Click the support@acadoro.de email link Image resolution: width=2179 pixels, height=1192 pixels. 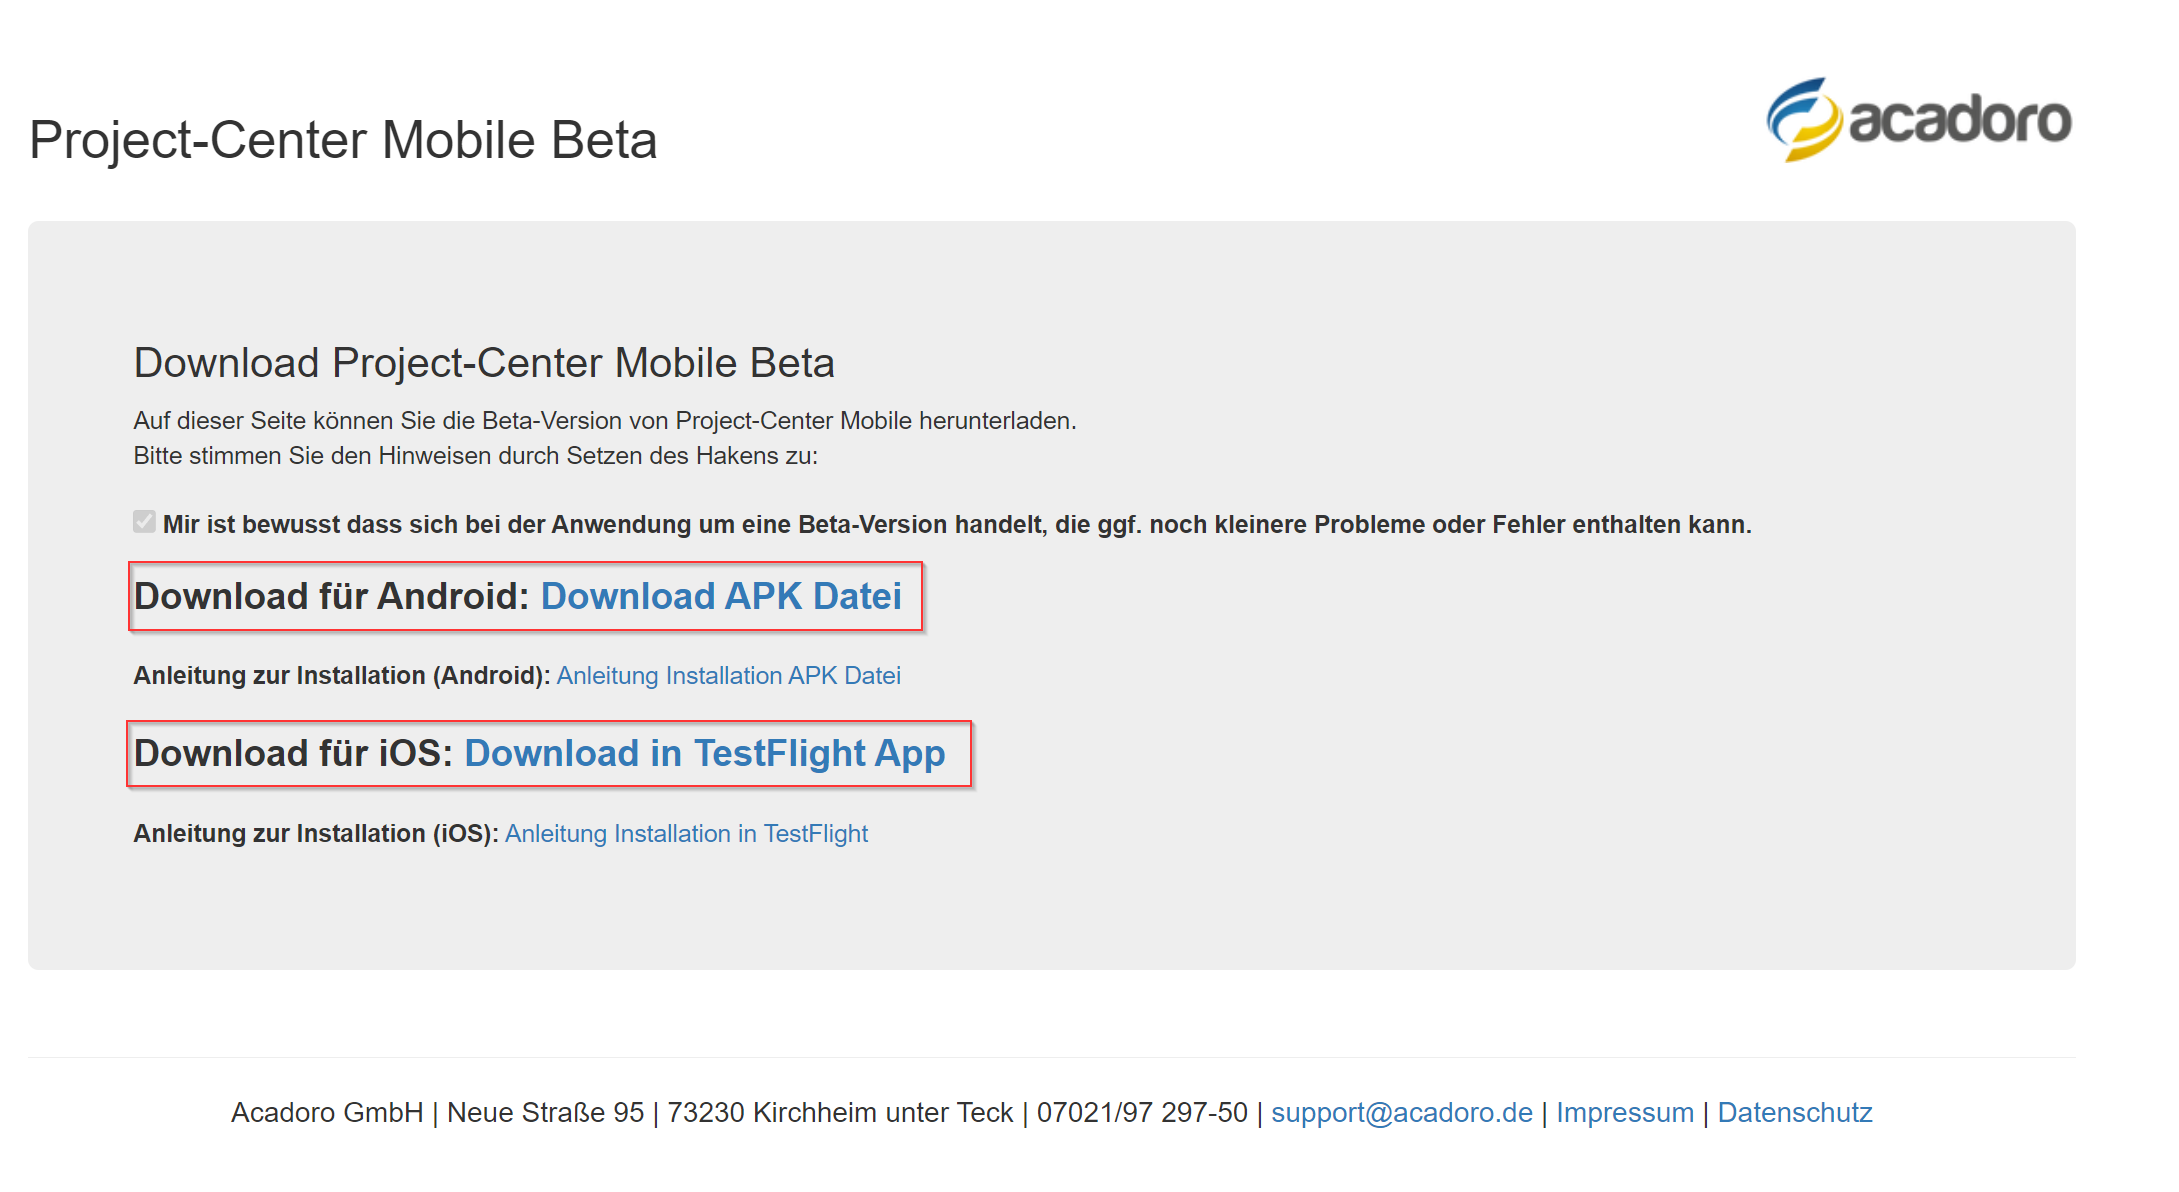point(1401,1113)
